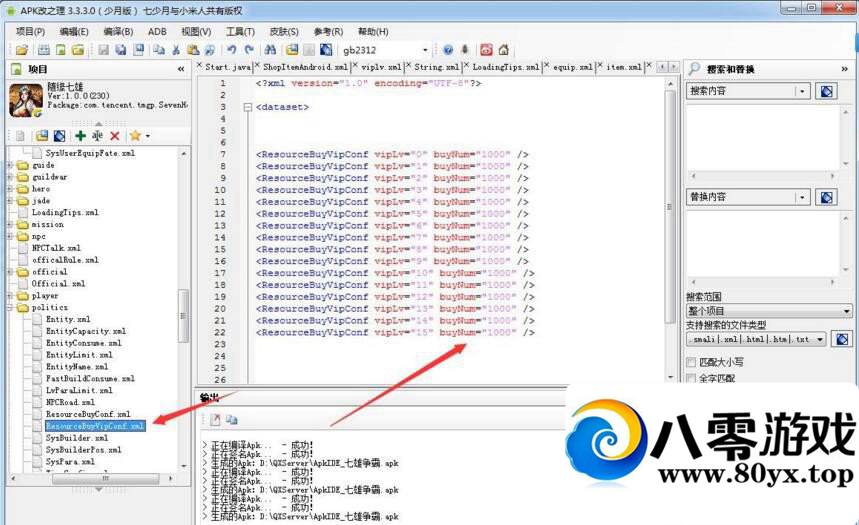Image resolution: width=859 pixels, height=525 pixels.
Task: Click the rename icon in project toolbar
Action: pyautogui.click(x=97, y=135)
